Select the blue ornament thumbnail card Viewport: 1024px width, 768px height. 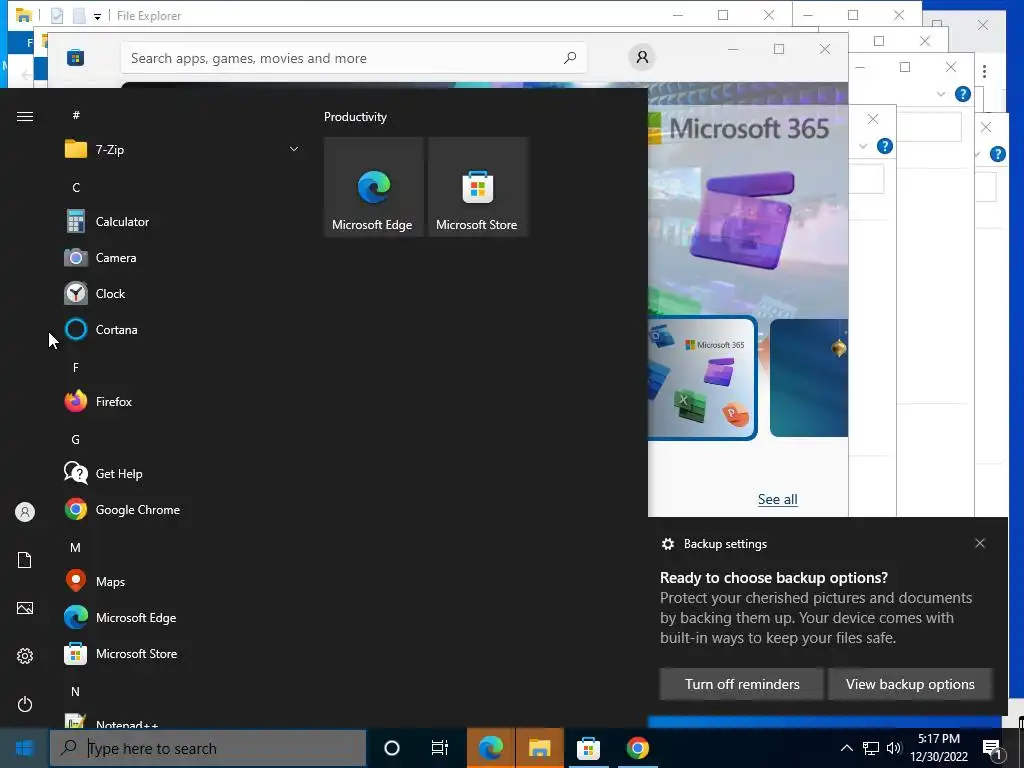point(809,378)
